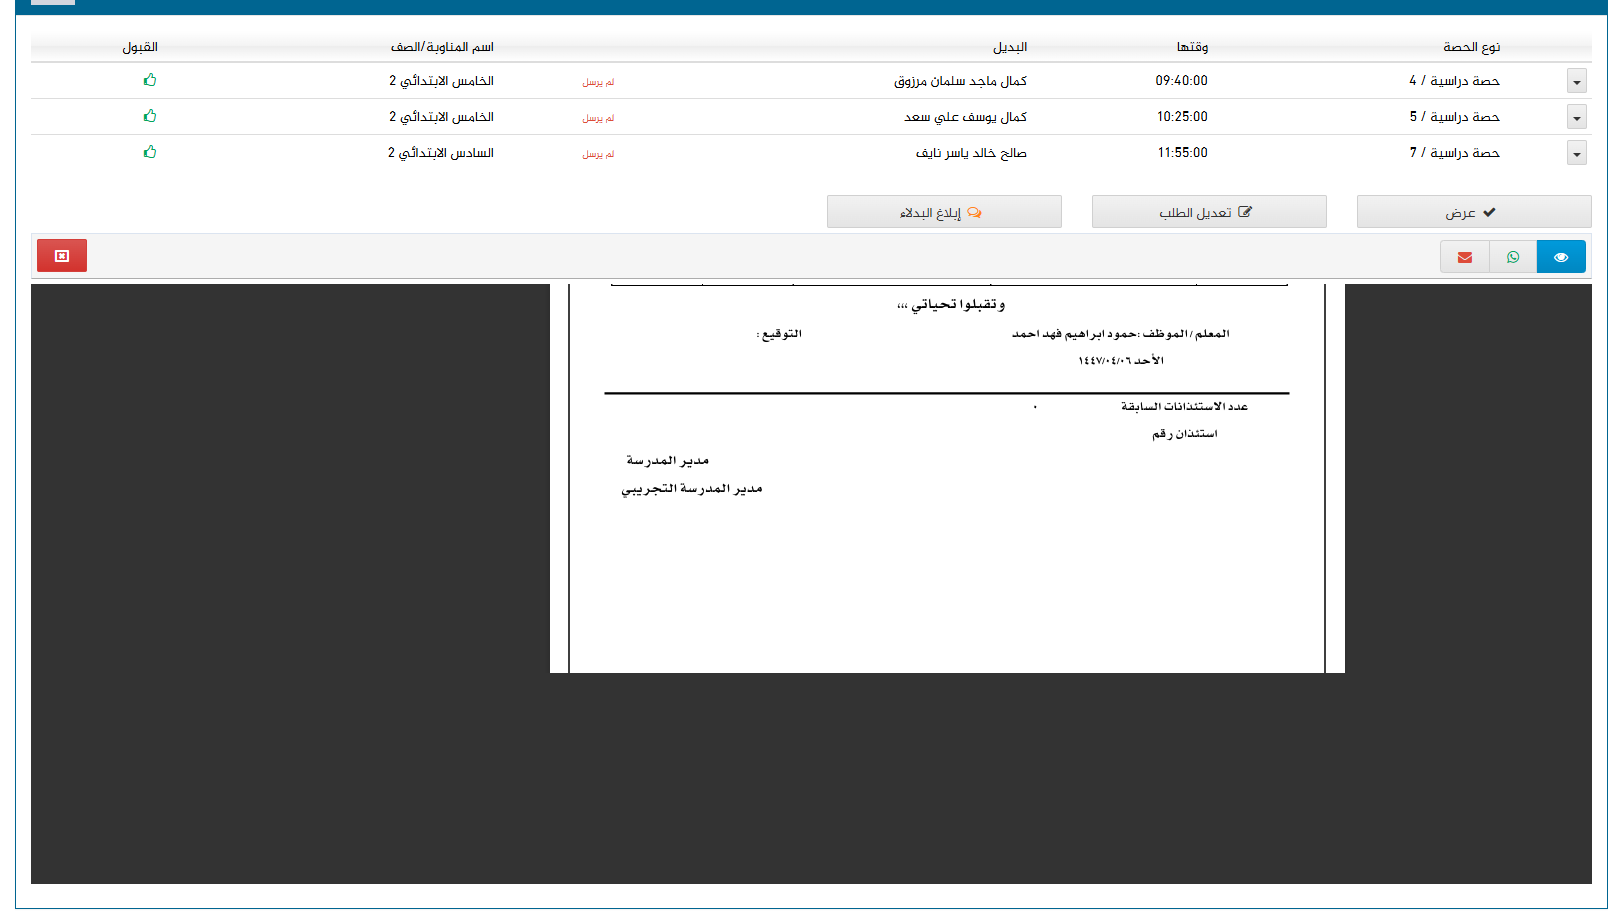Image resolution: width=1608 pixels, height=923 pixels.
Task: Click thumbs-up icon for period 7 row
Action: 150,152
